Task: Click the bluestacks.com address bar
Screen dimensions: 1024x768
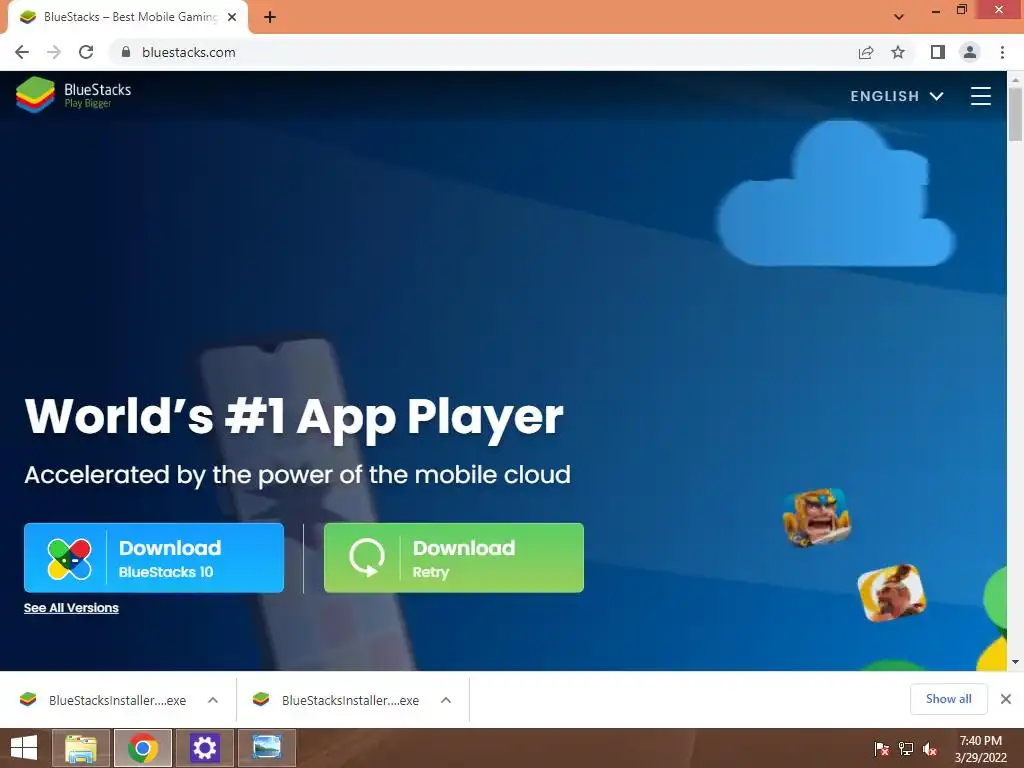Action: 483,52
